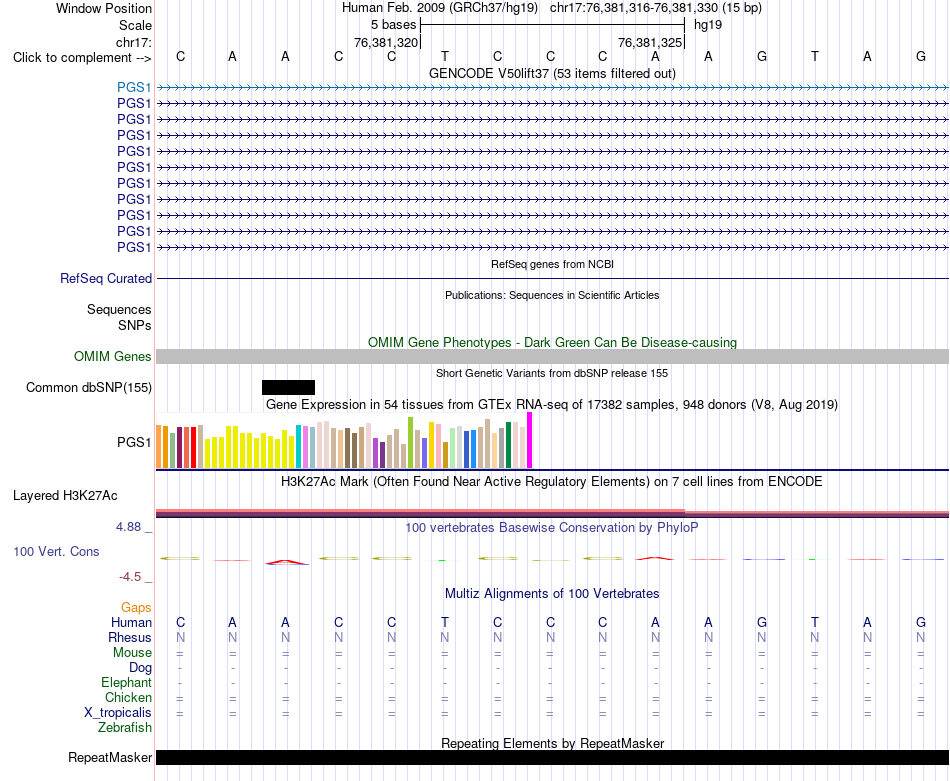Click the Gaps label in Multiz alignment
This screenshot has width=950, height=781.
(136, 607)
